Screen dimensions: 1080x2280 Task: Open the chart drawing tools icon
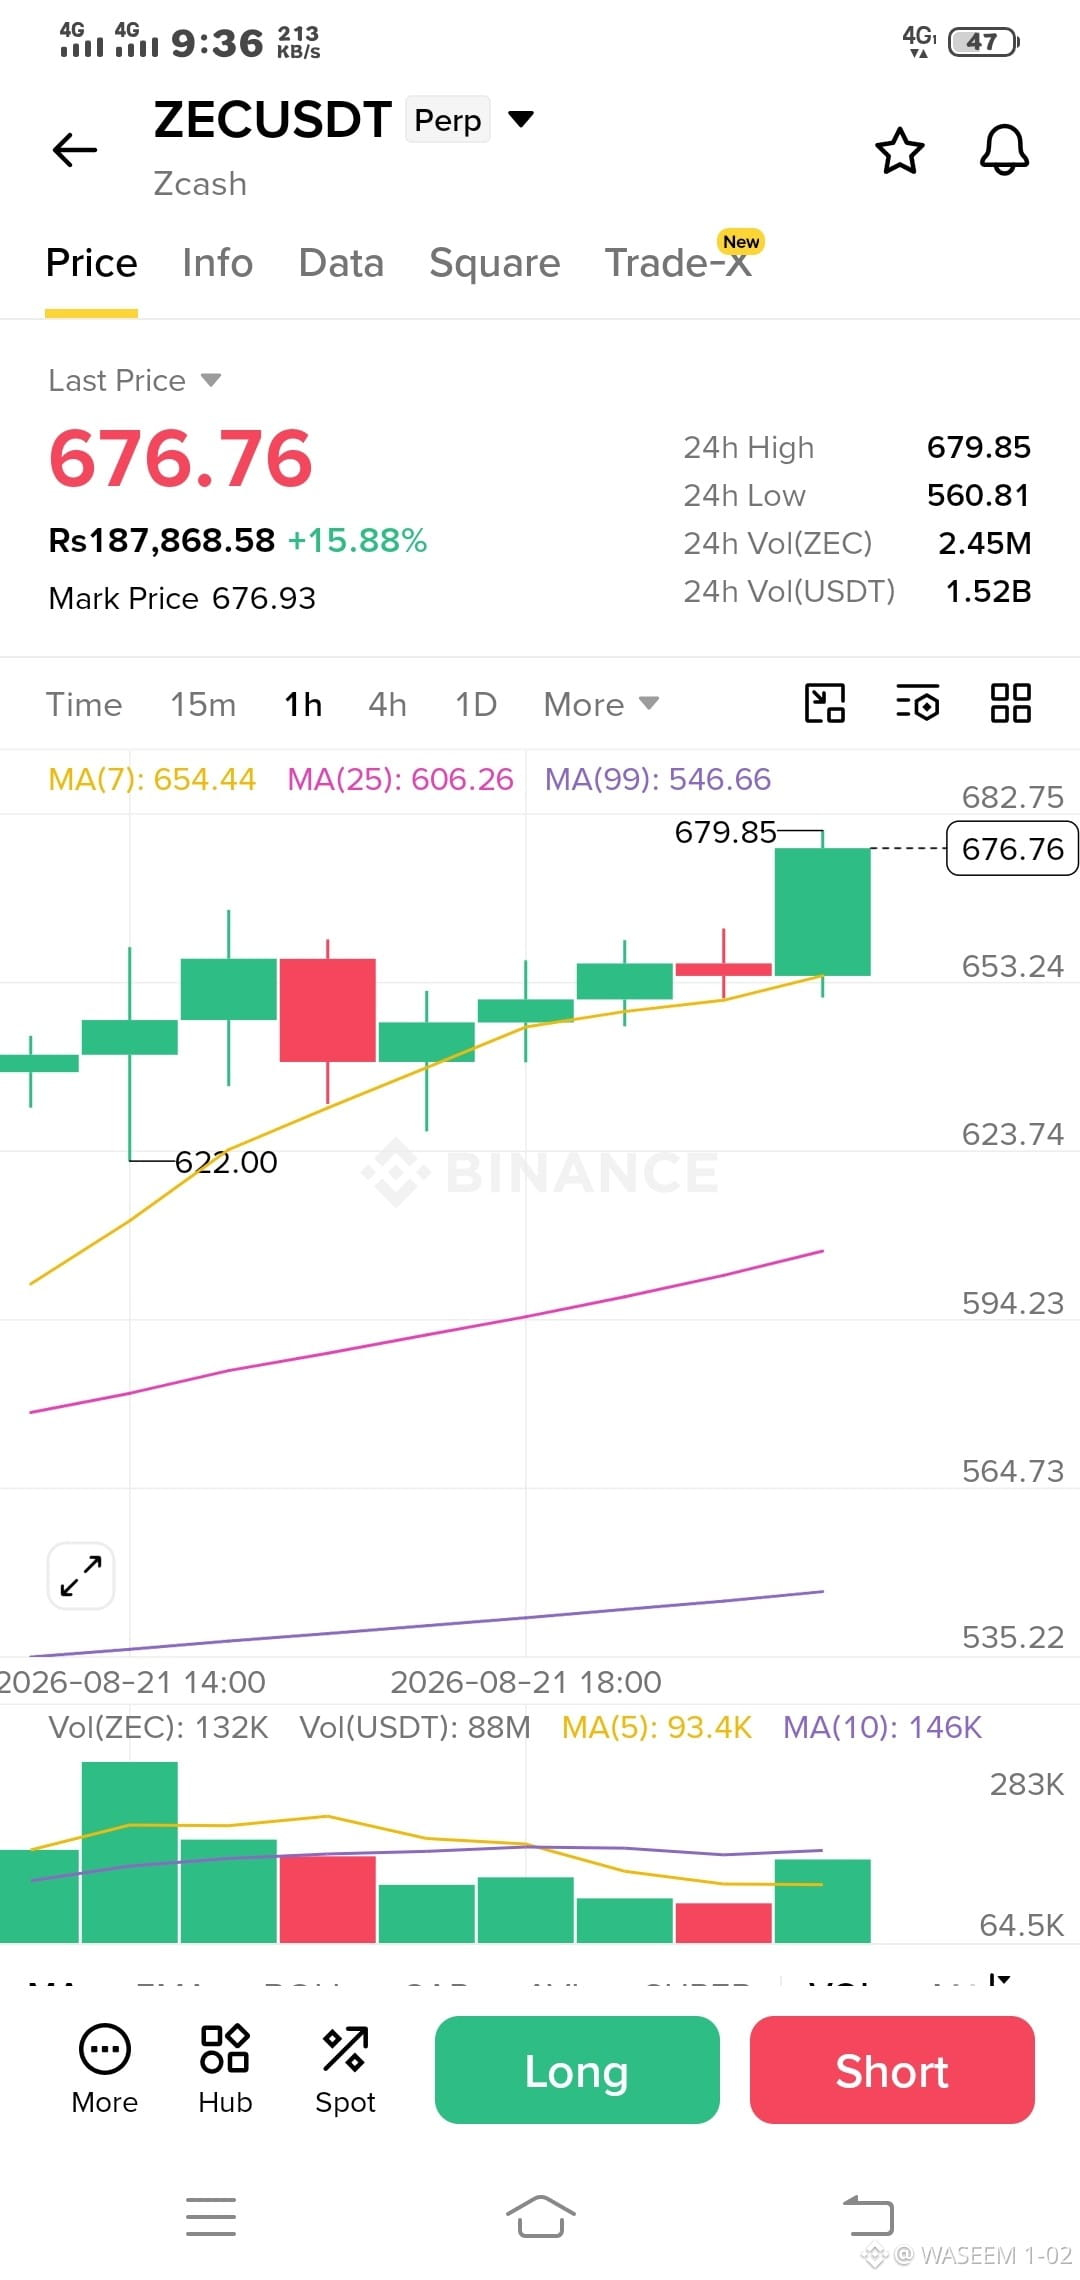pos(825,703)
